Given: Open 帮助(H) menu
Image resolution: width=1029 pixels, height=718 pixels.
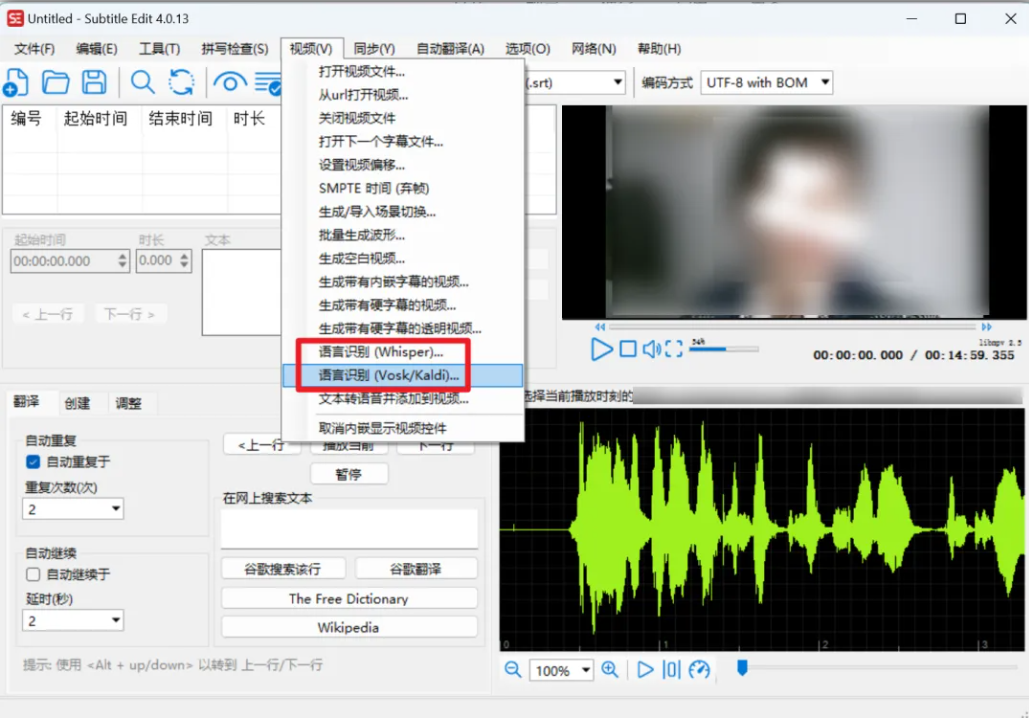Looking at the screenshot, I should [660, 49].
